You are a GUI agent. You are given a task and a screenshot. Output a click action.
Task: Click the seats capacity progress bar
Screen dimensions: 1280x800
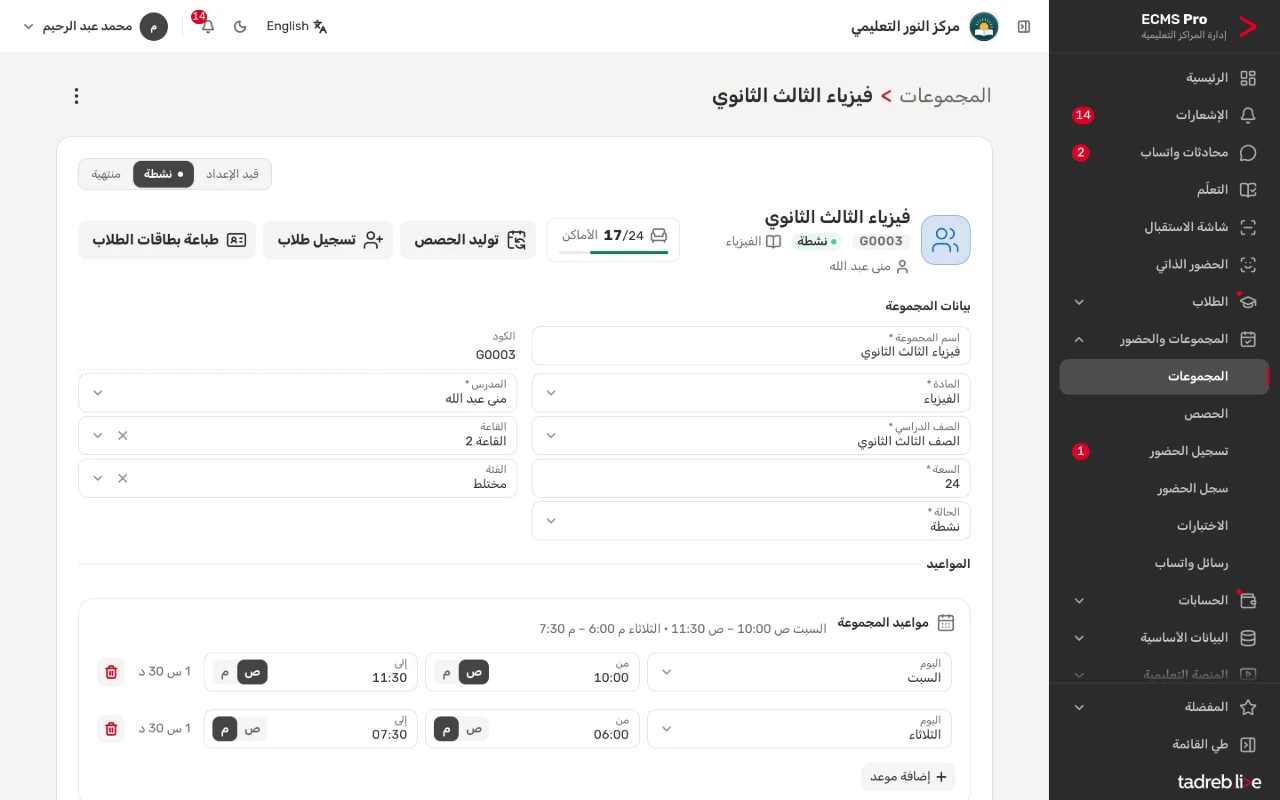click(613, 252)
